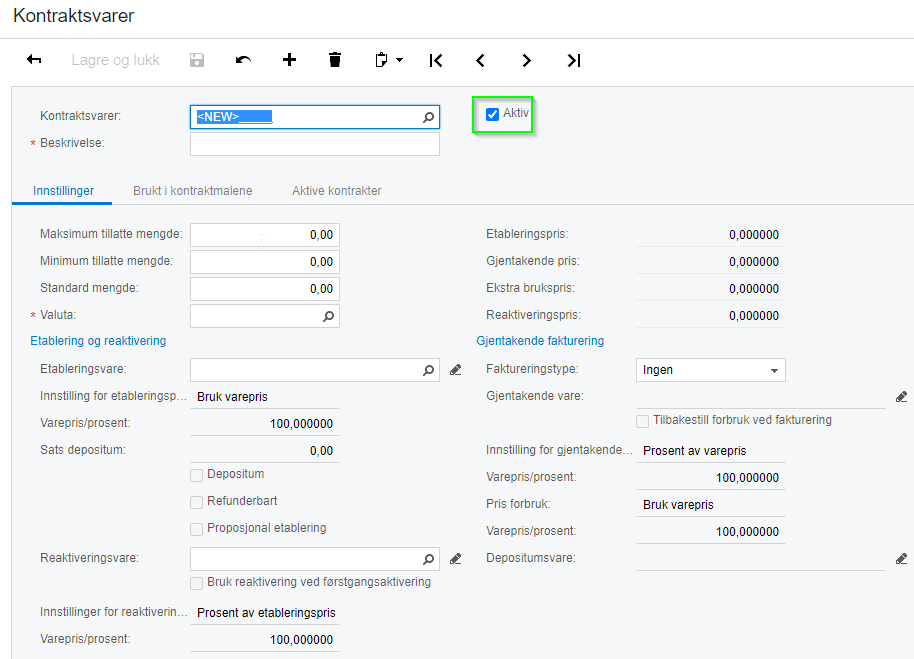Open the Etableringsvare lookup magnifier
The image size is (914, 659).
[x=428, y=370]
